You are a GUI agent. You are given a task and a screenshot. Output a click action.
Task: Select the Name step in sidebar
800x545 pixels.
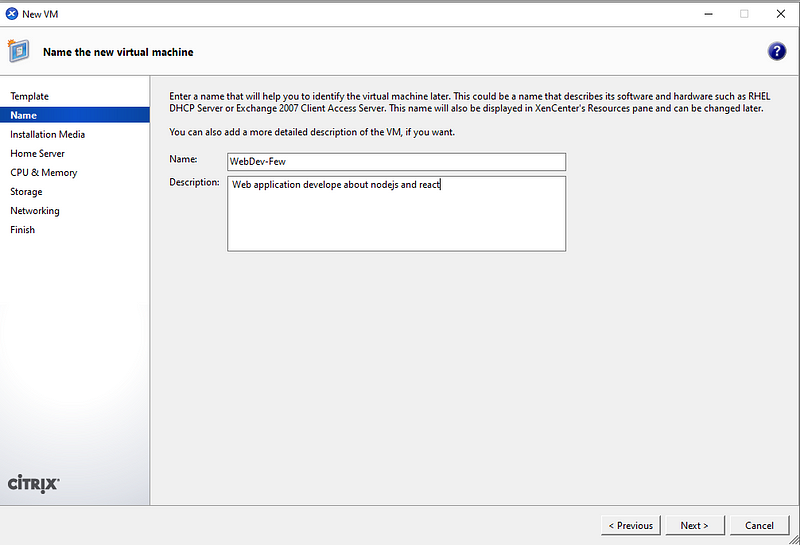tap(24, 115)
